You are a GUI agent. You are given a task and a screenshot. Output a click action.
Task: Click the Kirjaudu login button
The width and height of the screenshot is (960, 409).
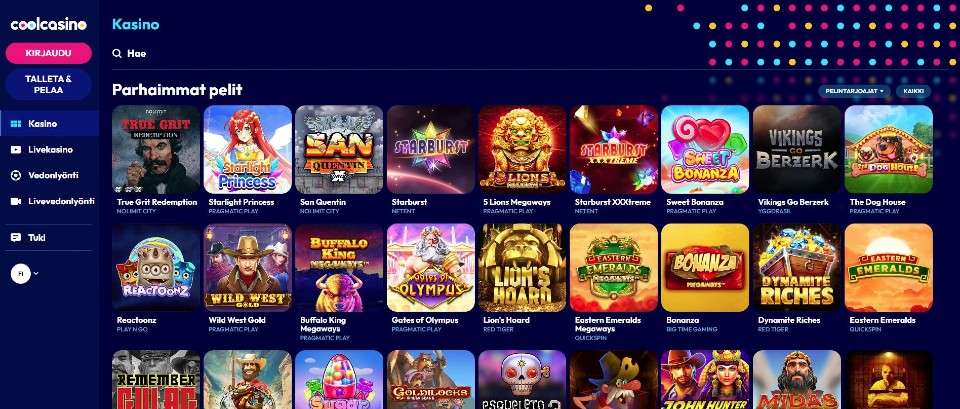tap(49, 53)
